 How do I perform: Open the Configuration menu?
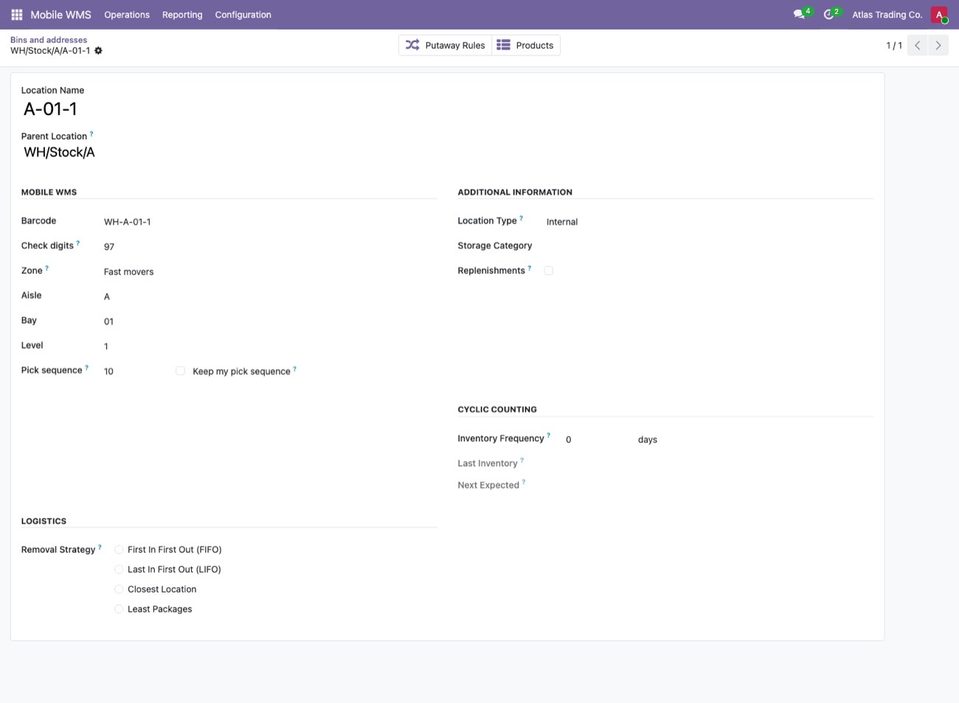(243, 15)
